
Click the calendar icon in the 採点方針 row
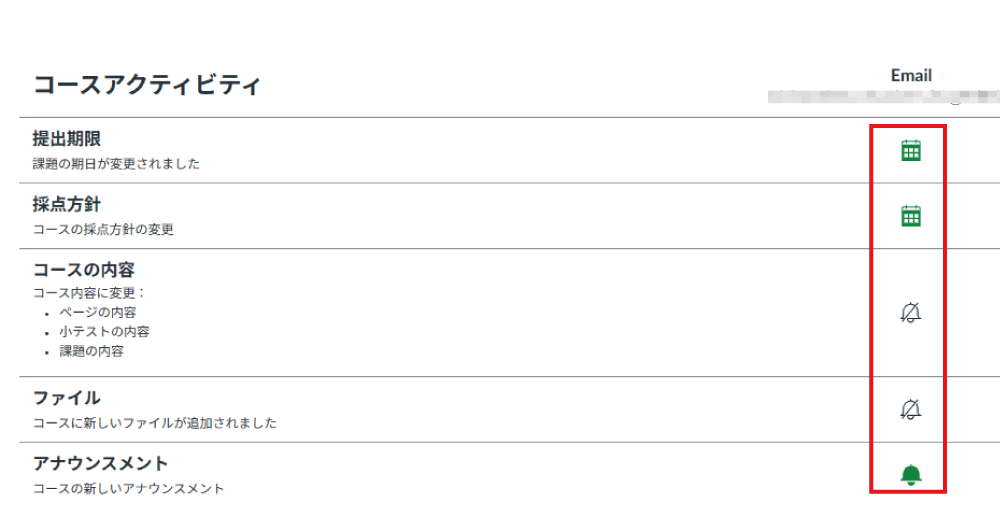pyautogui.click(x=910, y=216)
